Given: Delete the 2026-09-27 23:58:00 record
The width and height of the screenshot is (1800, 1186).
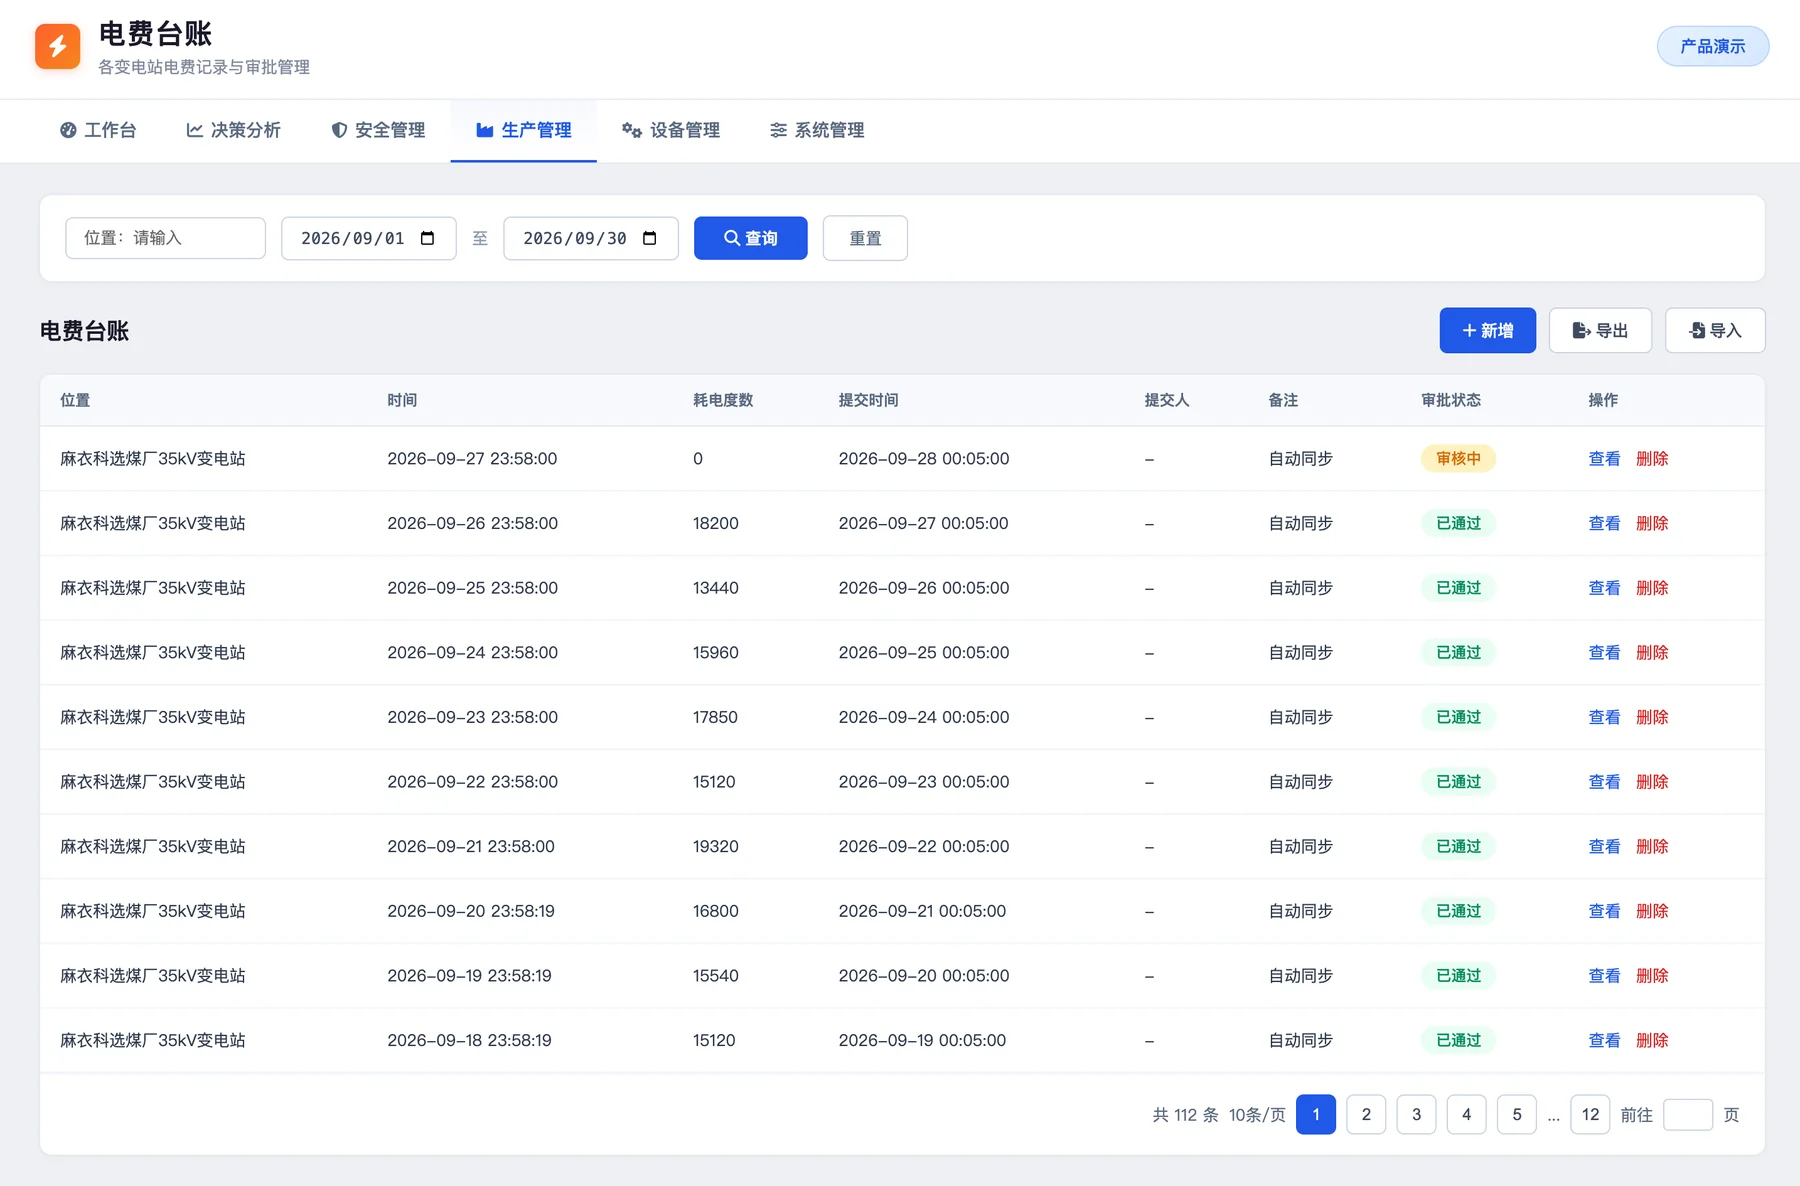Looking at the screenshot, I should (x=1652, y=459).
